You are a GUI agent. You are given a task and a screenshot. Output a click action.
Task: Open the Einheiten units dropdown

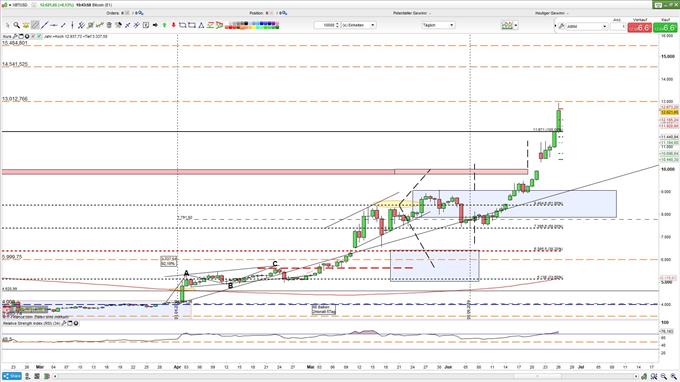(358, 25)
